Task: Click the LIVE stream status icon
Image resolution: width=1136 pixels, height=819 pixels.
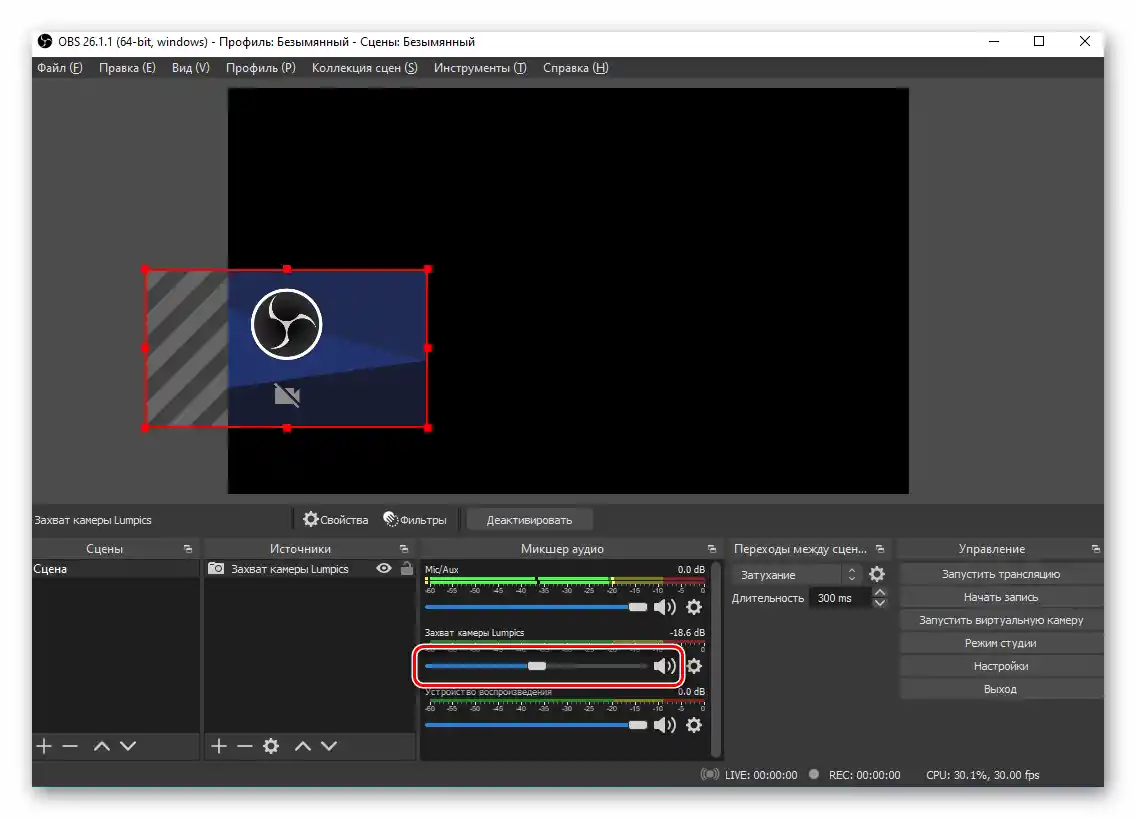Action: tap(710, 775)
